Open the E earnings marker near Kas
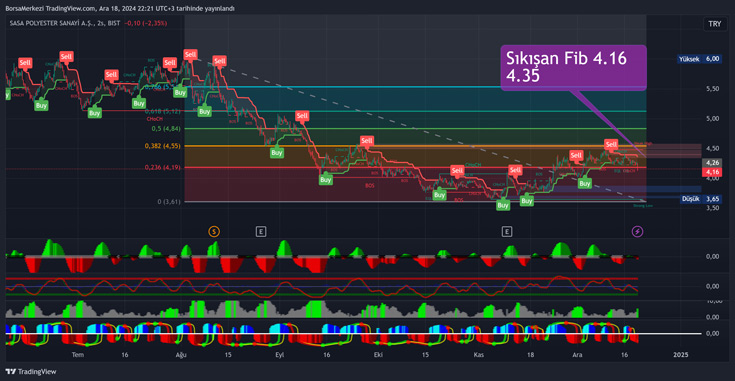 pos(507,232)
